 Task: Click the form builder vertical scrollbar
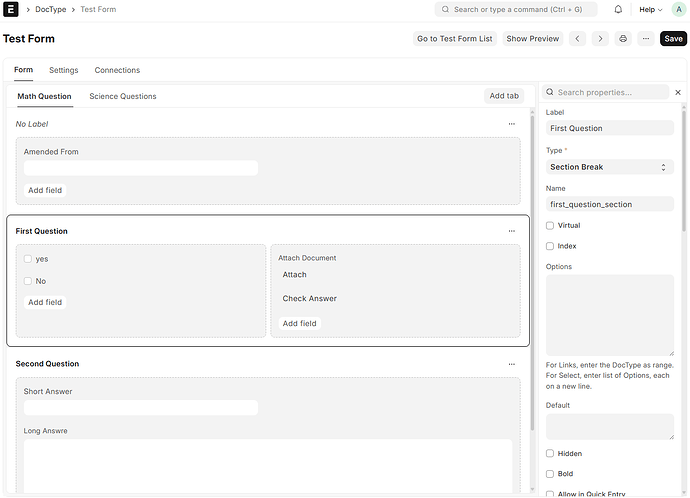tap(532, 273)
